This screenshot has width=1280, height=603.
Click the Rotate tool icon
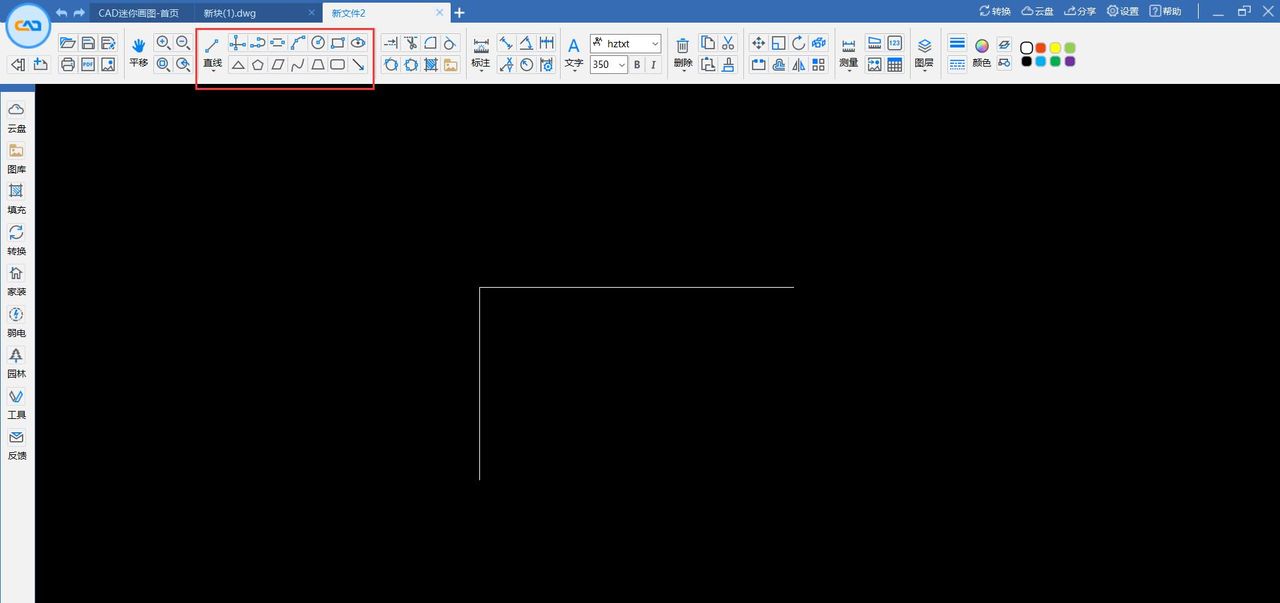798,43
